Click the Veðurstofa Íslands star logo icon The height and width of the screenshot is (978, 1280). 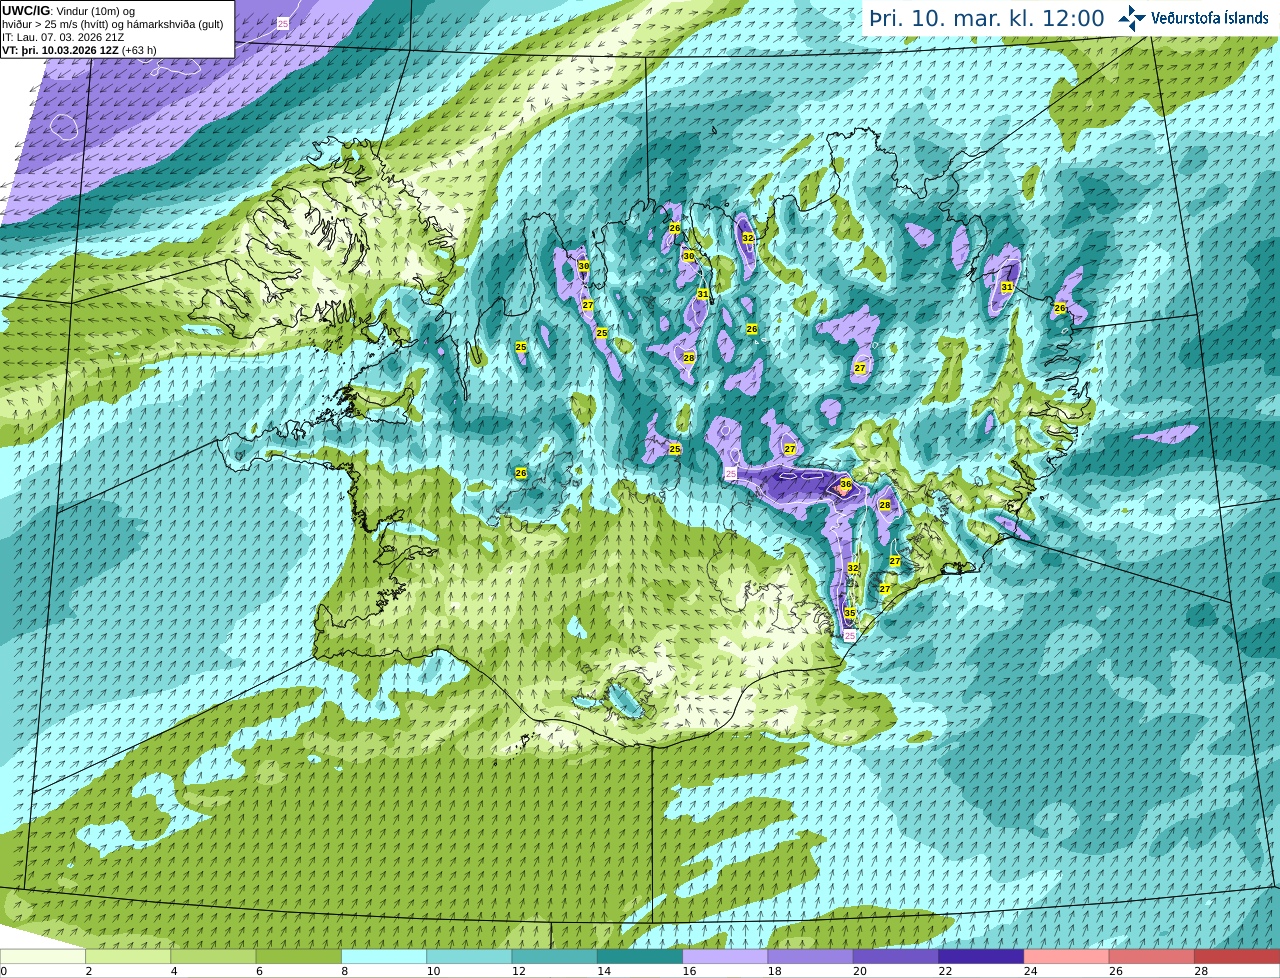1132,18
